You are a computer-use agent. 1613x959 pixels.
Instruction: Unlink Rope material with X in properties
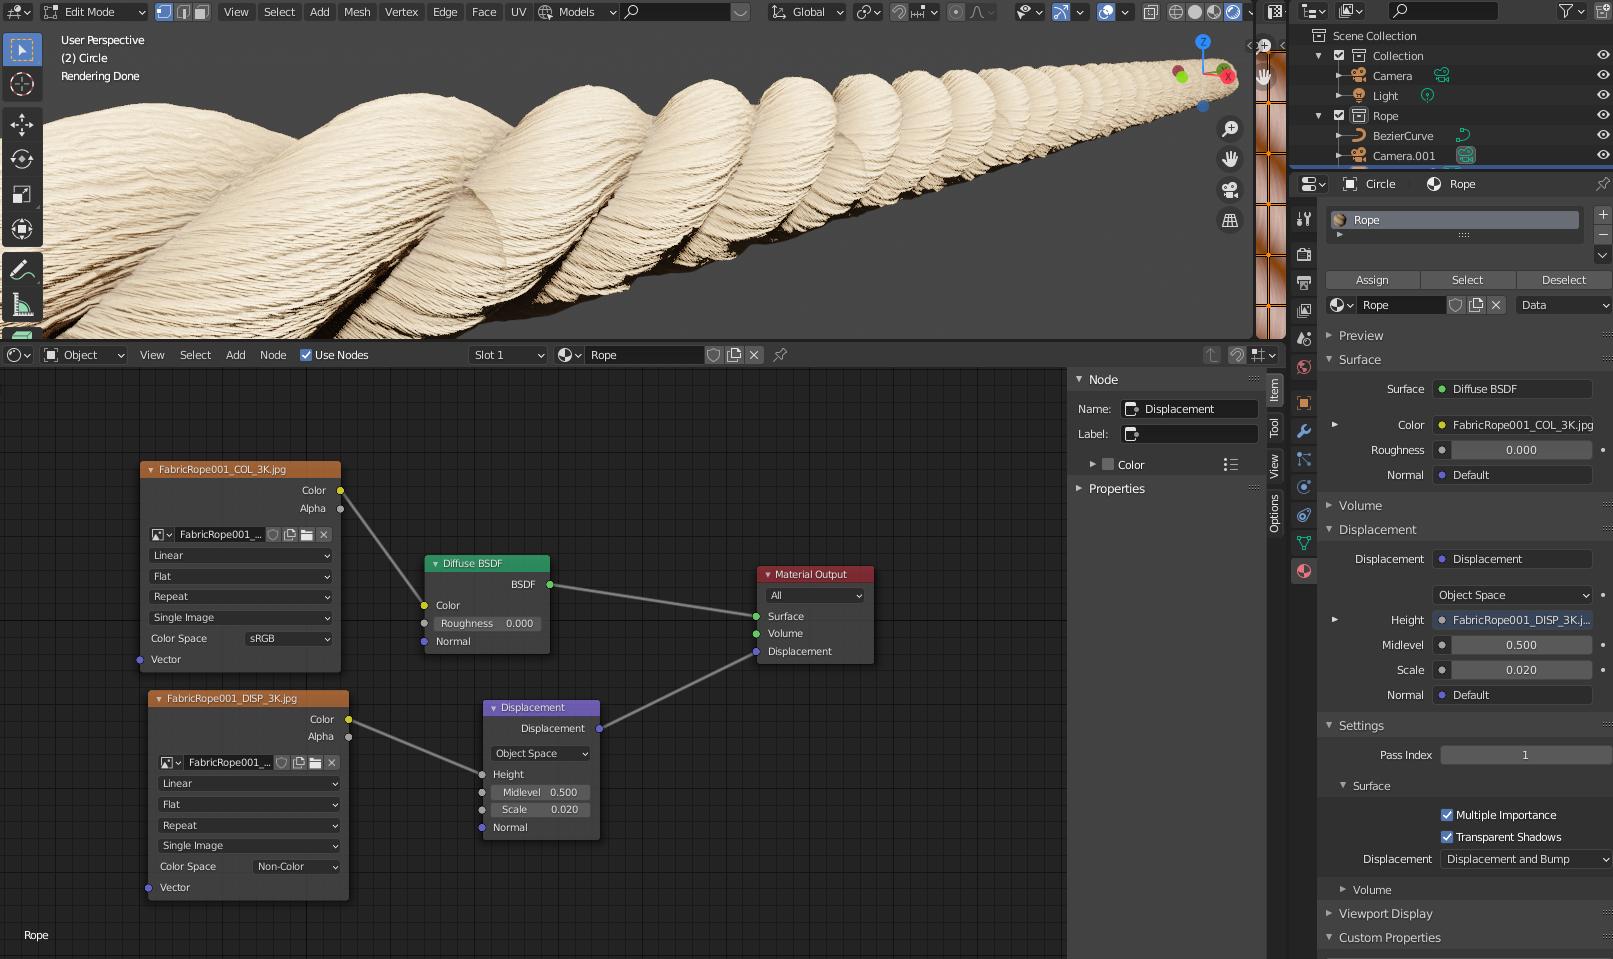pyautogui.click(x=1496, y=305)
